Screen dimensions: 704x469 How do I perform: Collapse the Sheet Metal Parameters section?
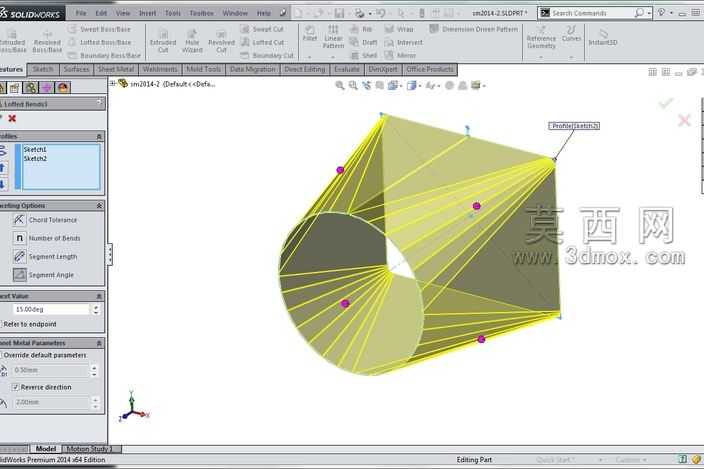tap(99, 343)
